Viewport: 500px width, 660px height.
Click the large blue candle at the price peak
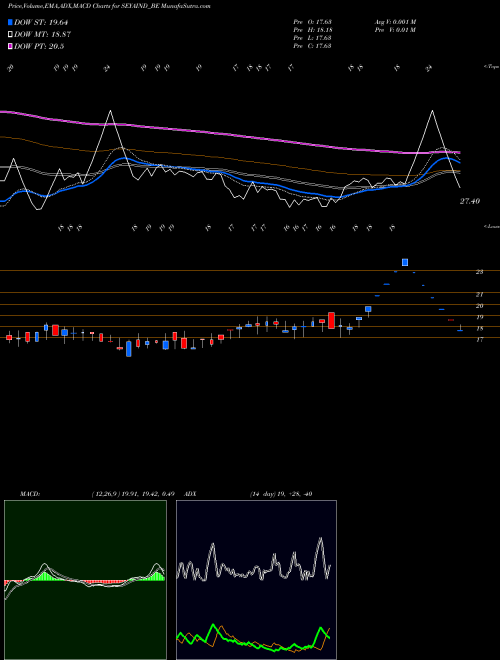pos(405,262)
